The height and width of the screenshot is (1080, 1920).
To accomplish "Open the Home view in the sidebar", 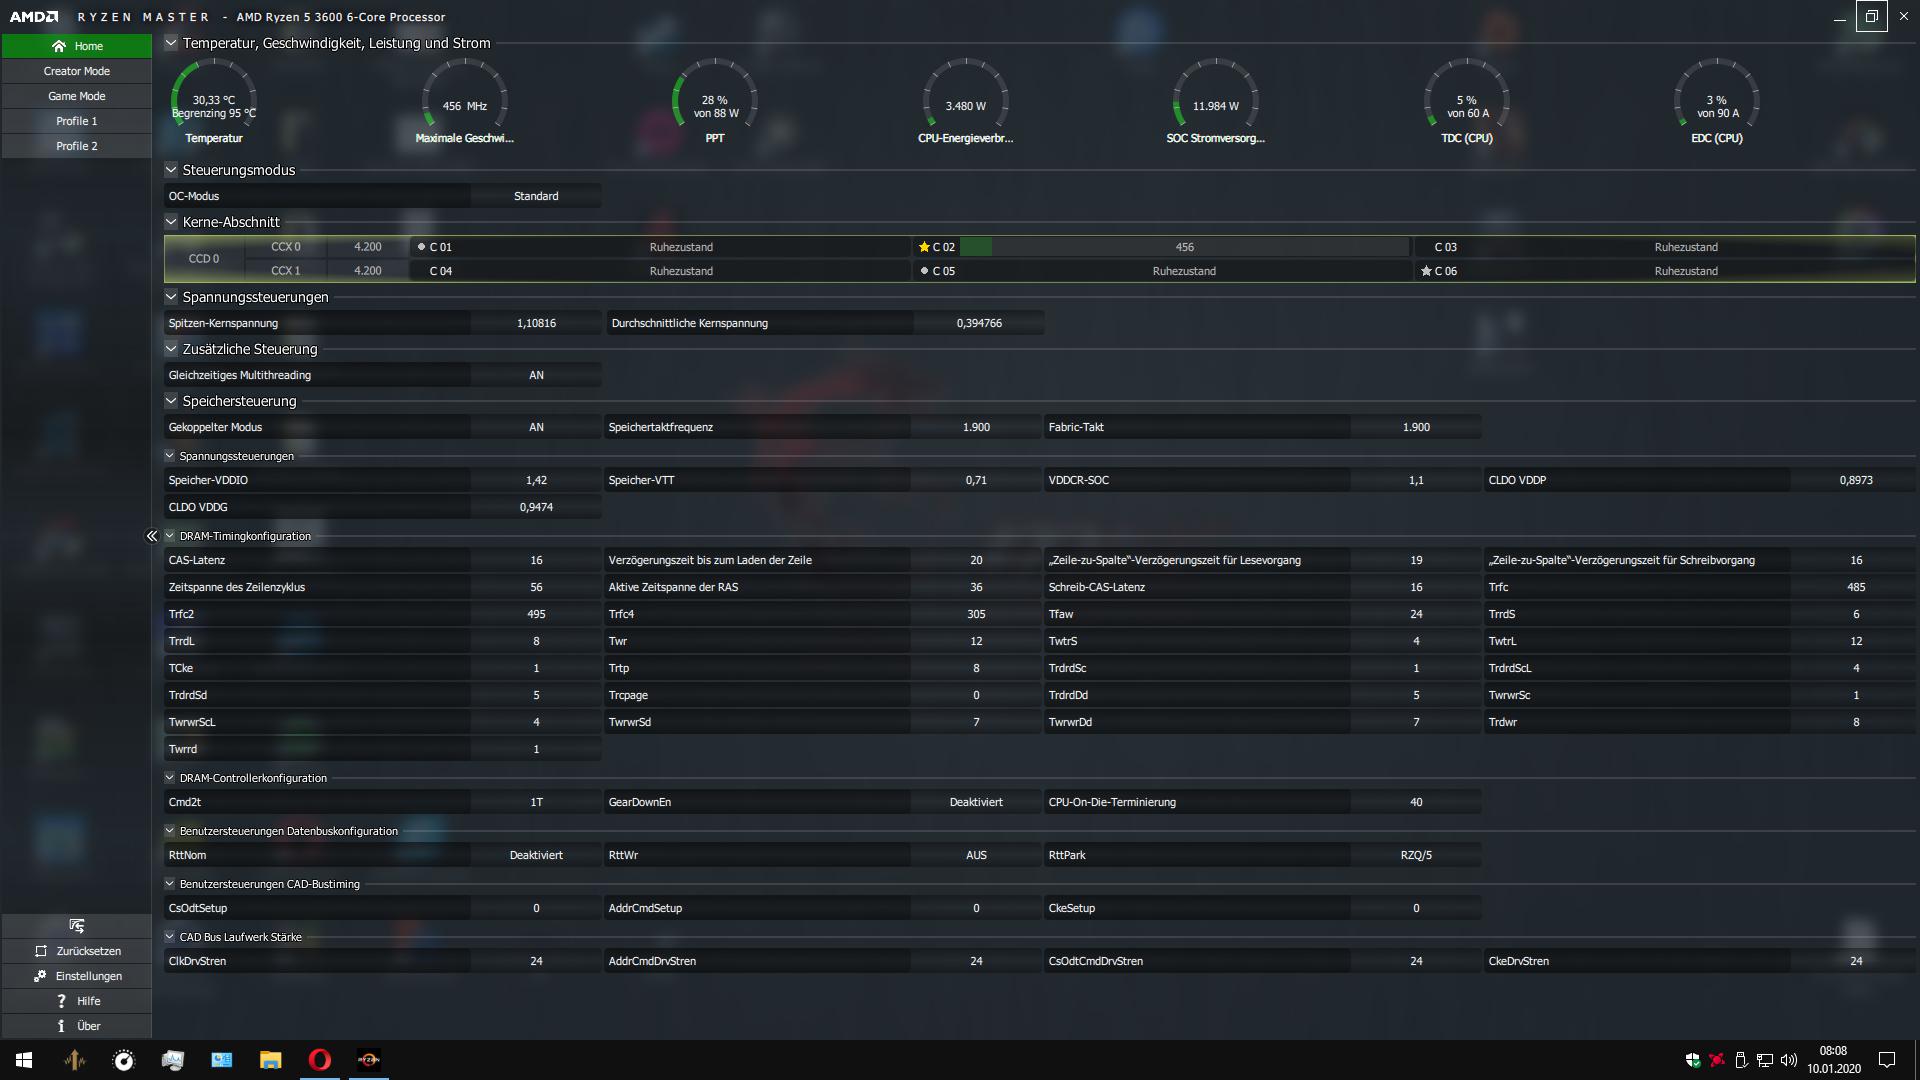I will [77, 46].
